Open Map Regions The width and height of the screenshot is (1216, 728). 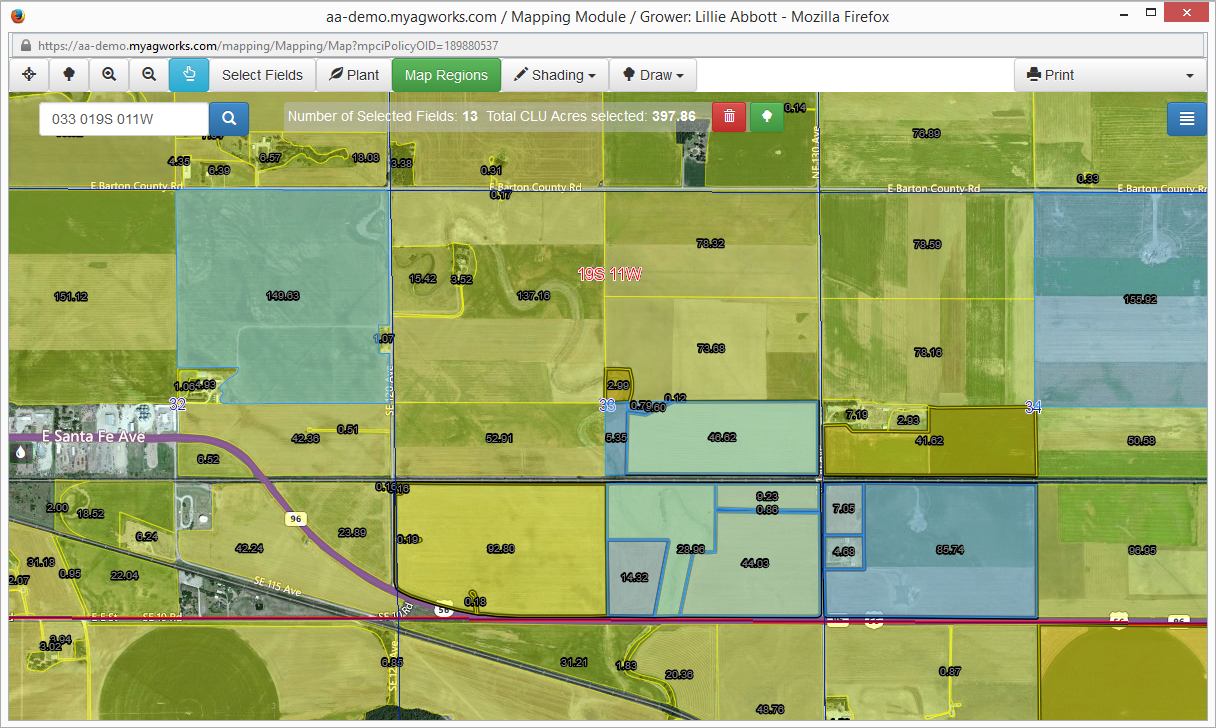point(446,75)
